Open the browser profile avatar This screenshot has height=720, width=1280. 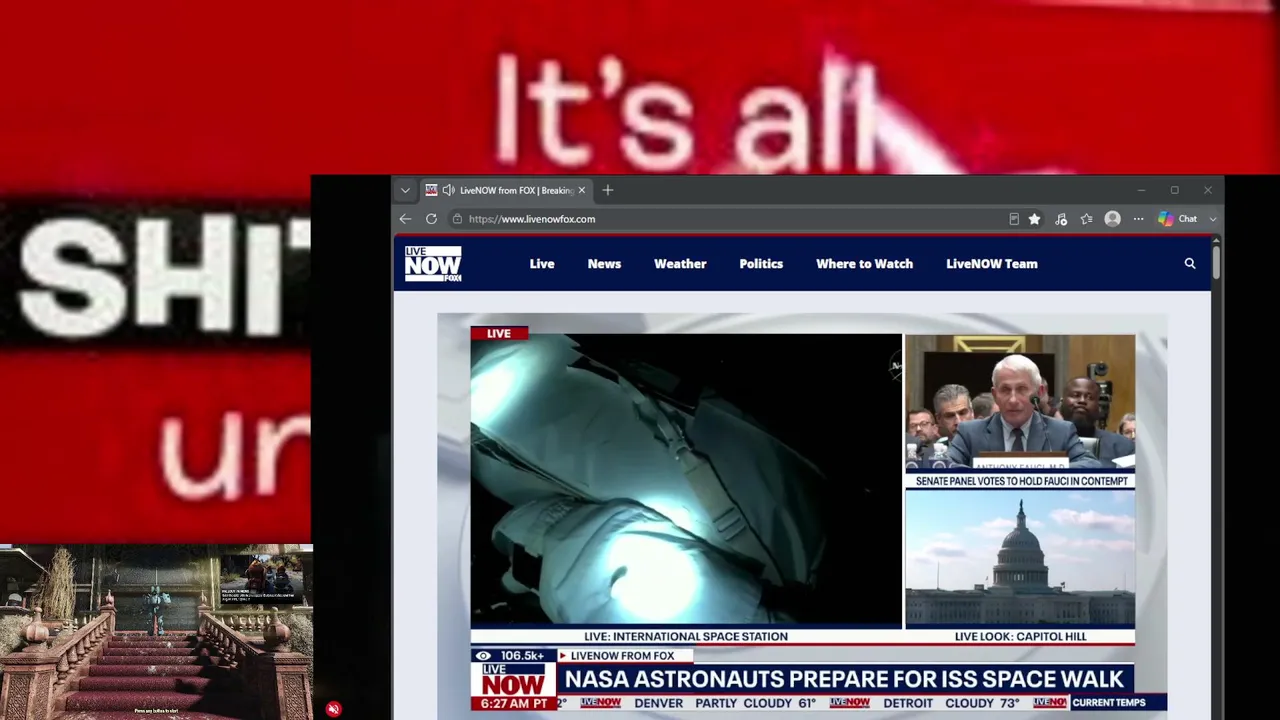tap(1112, 219)
